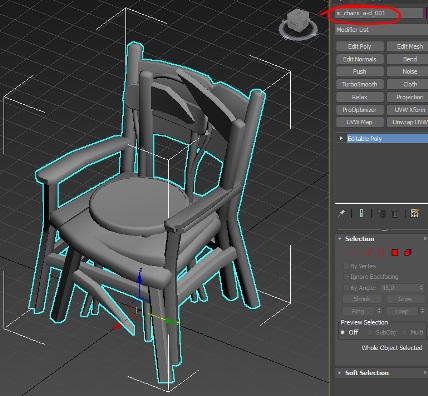Apply the Unwrap UVW modifier button

408,122
